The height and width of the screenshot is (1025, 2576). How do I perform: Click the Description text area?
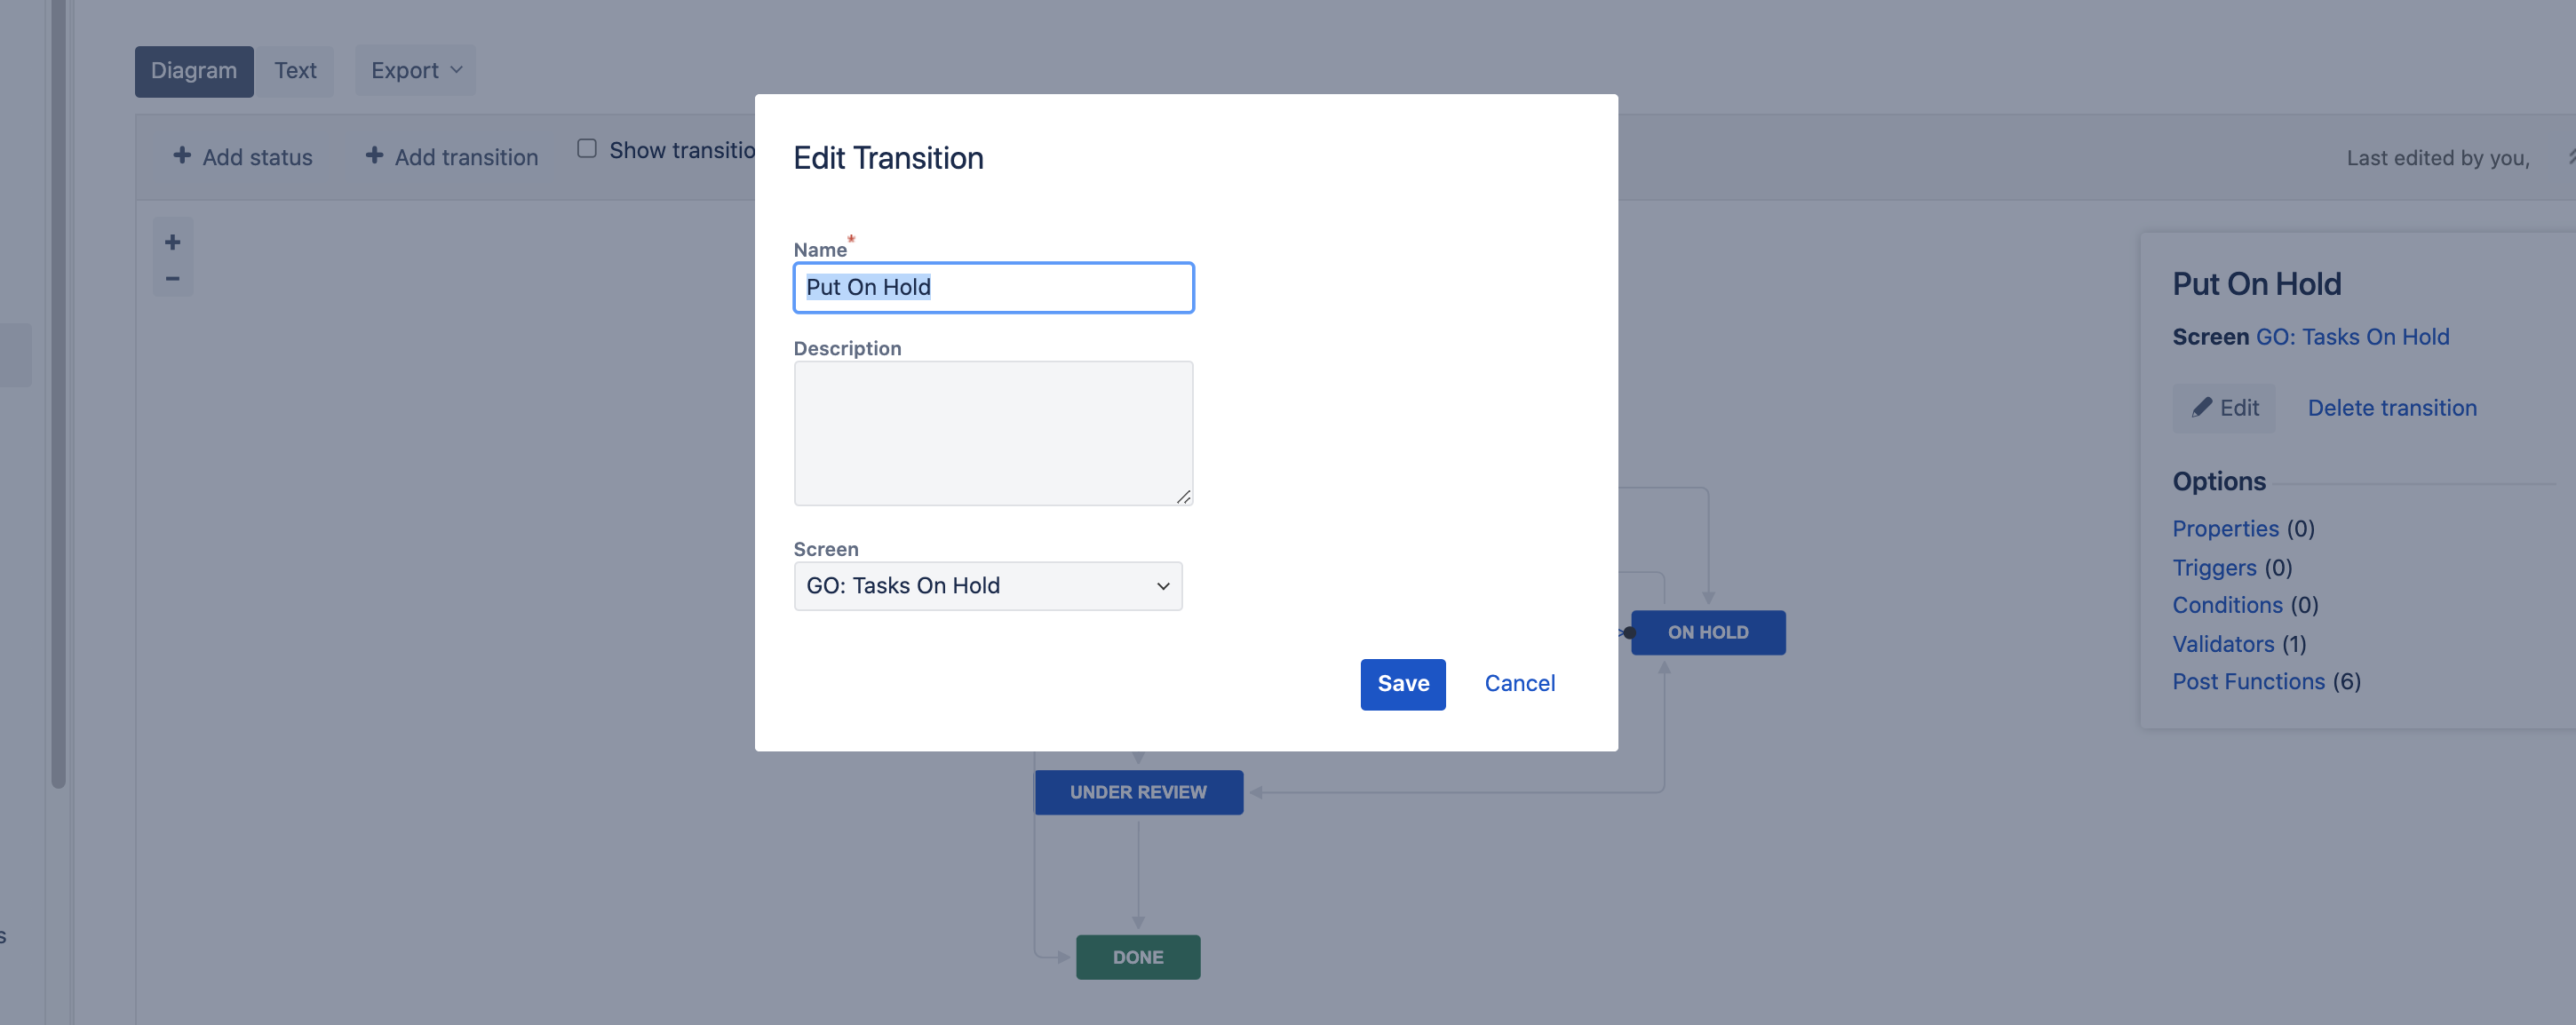992,433
